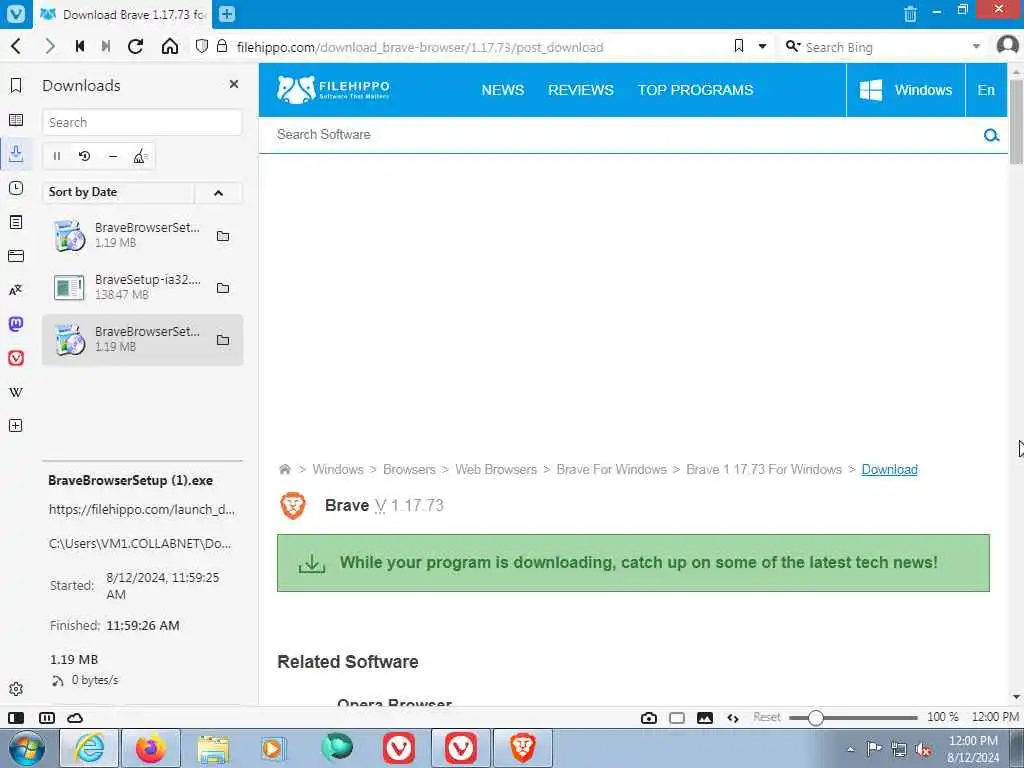
Task: Toggle images and animations
Action: 705,718
